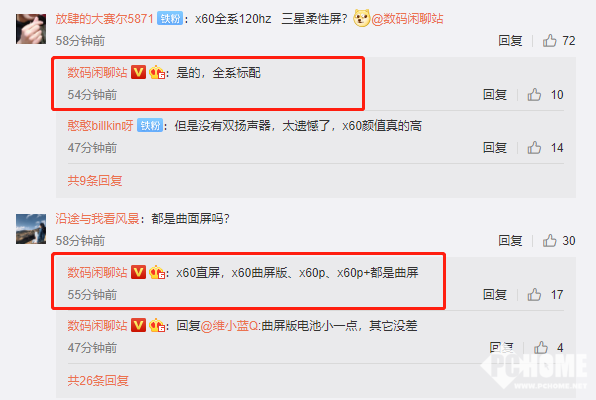Viewport: 596px width, 400px height.
Task: Reply to 放肆的大赛尔5871's comment
Action: pos(510,40)
